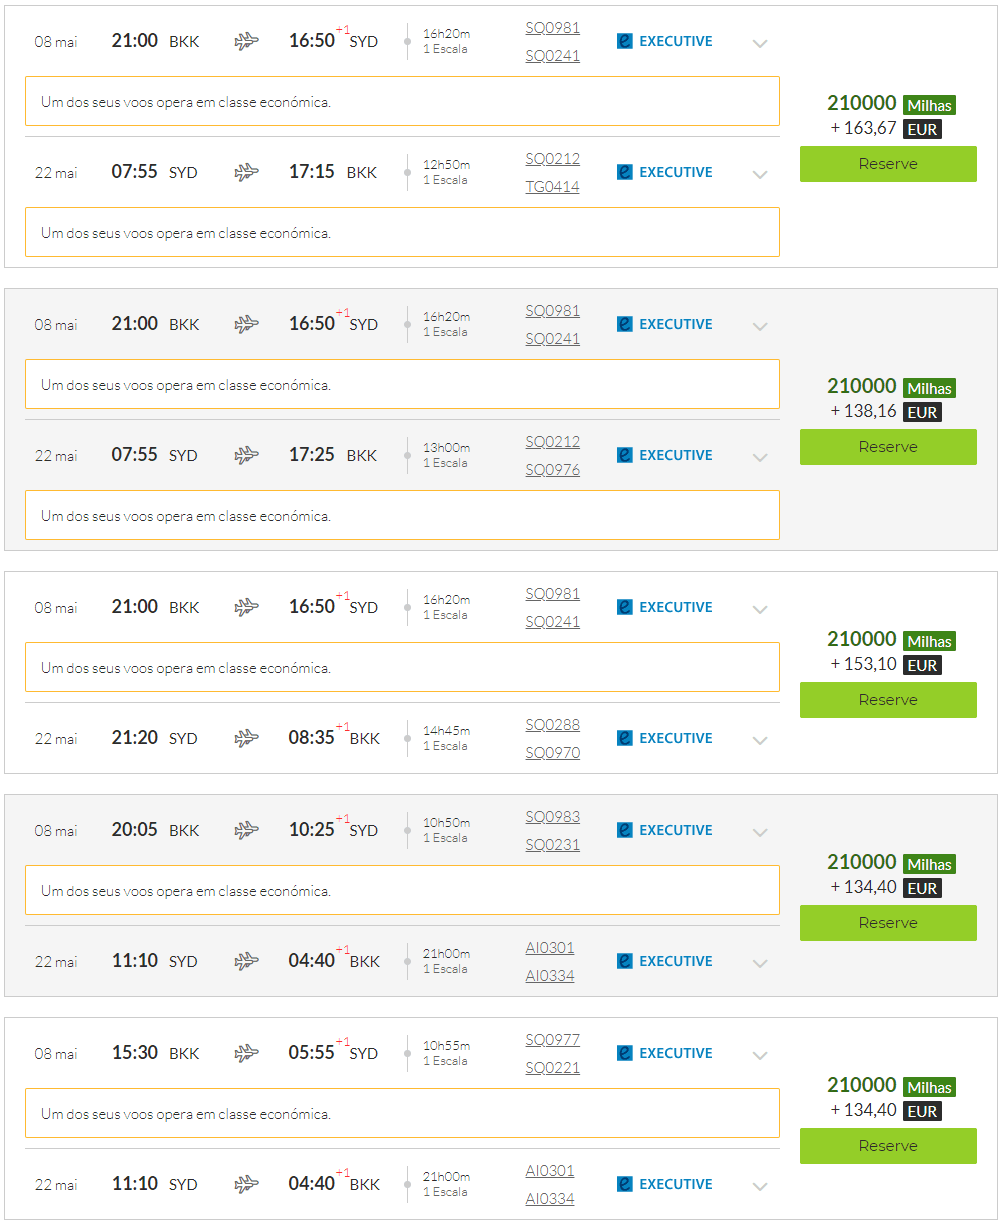
Task: Open flight number link TG0414
Action: 553,187
